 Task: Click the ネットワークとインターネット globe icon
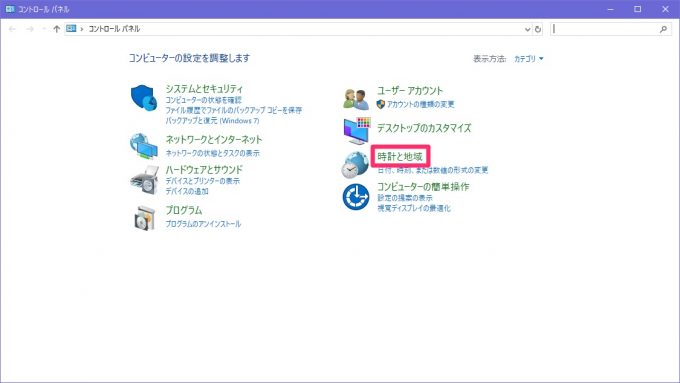coord(144,146)
